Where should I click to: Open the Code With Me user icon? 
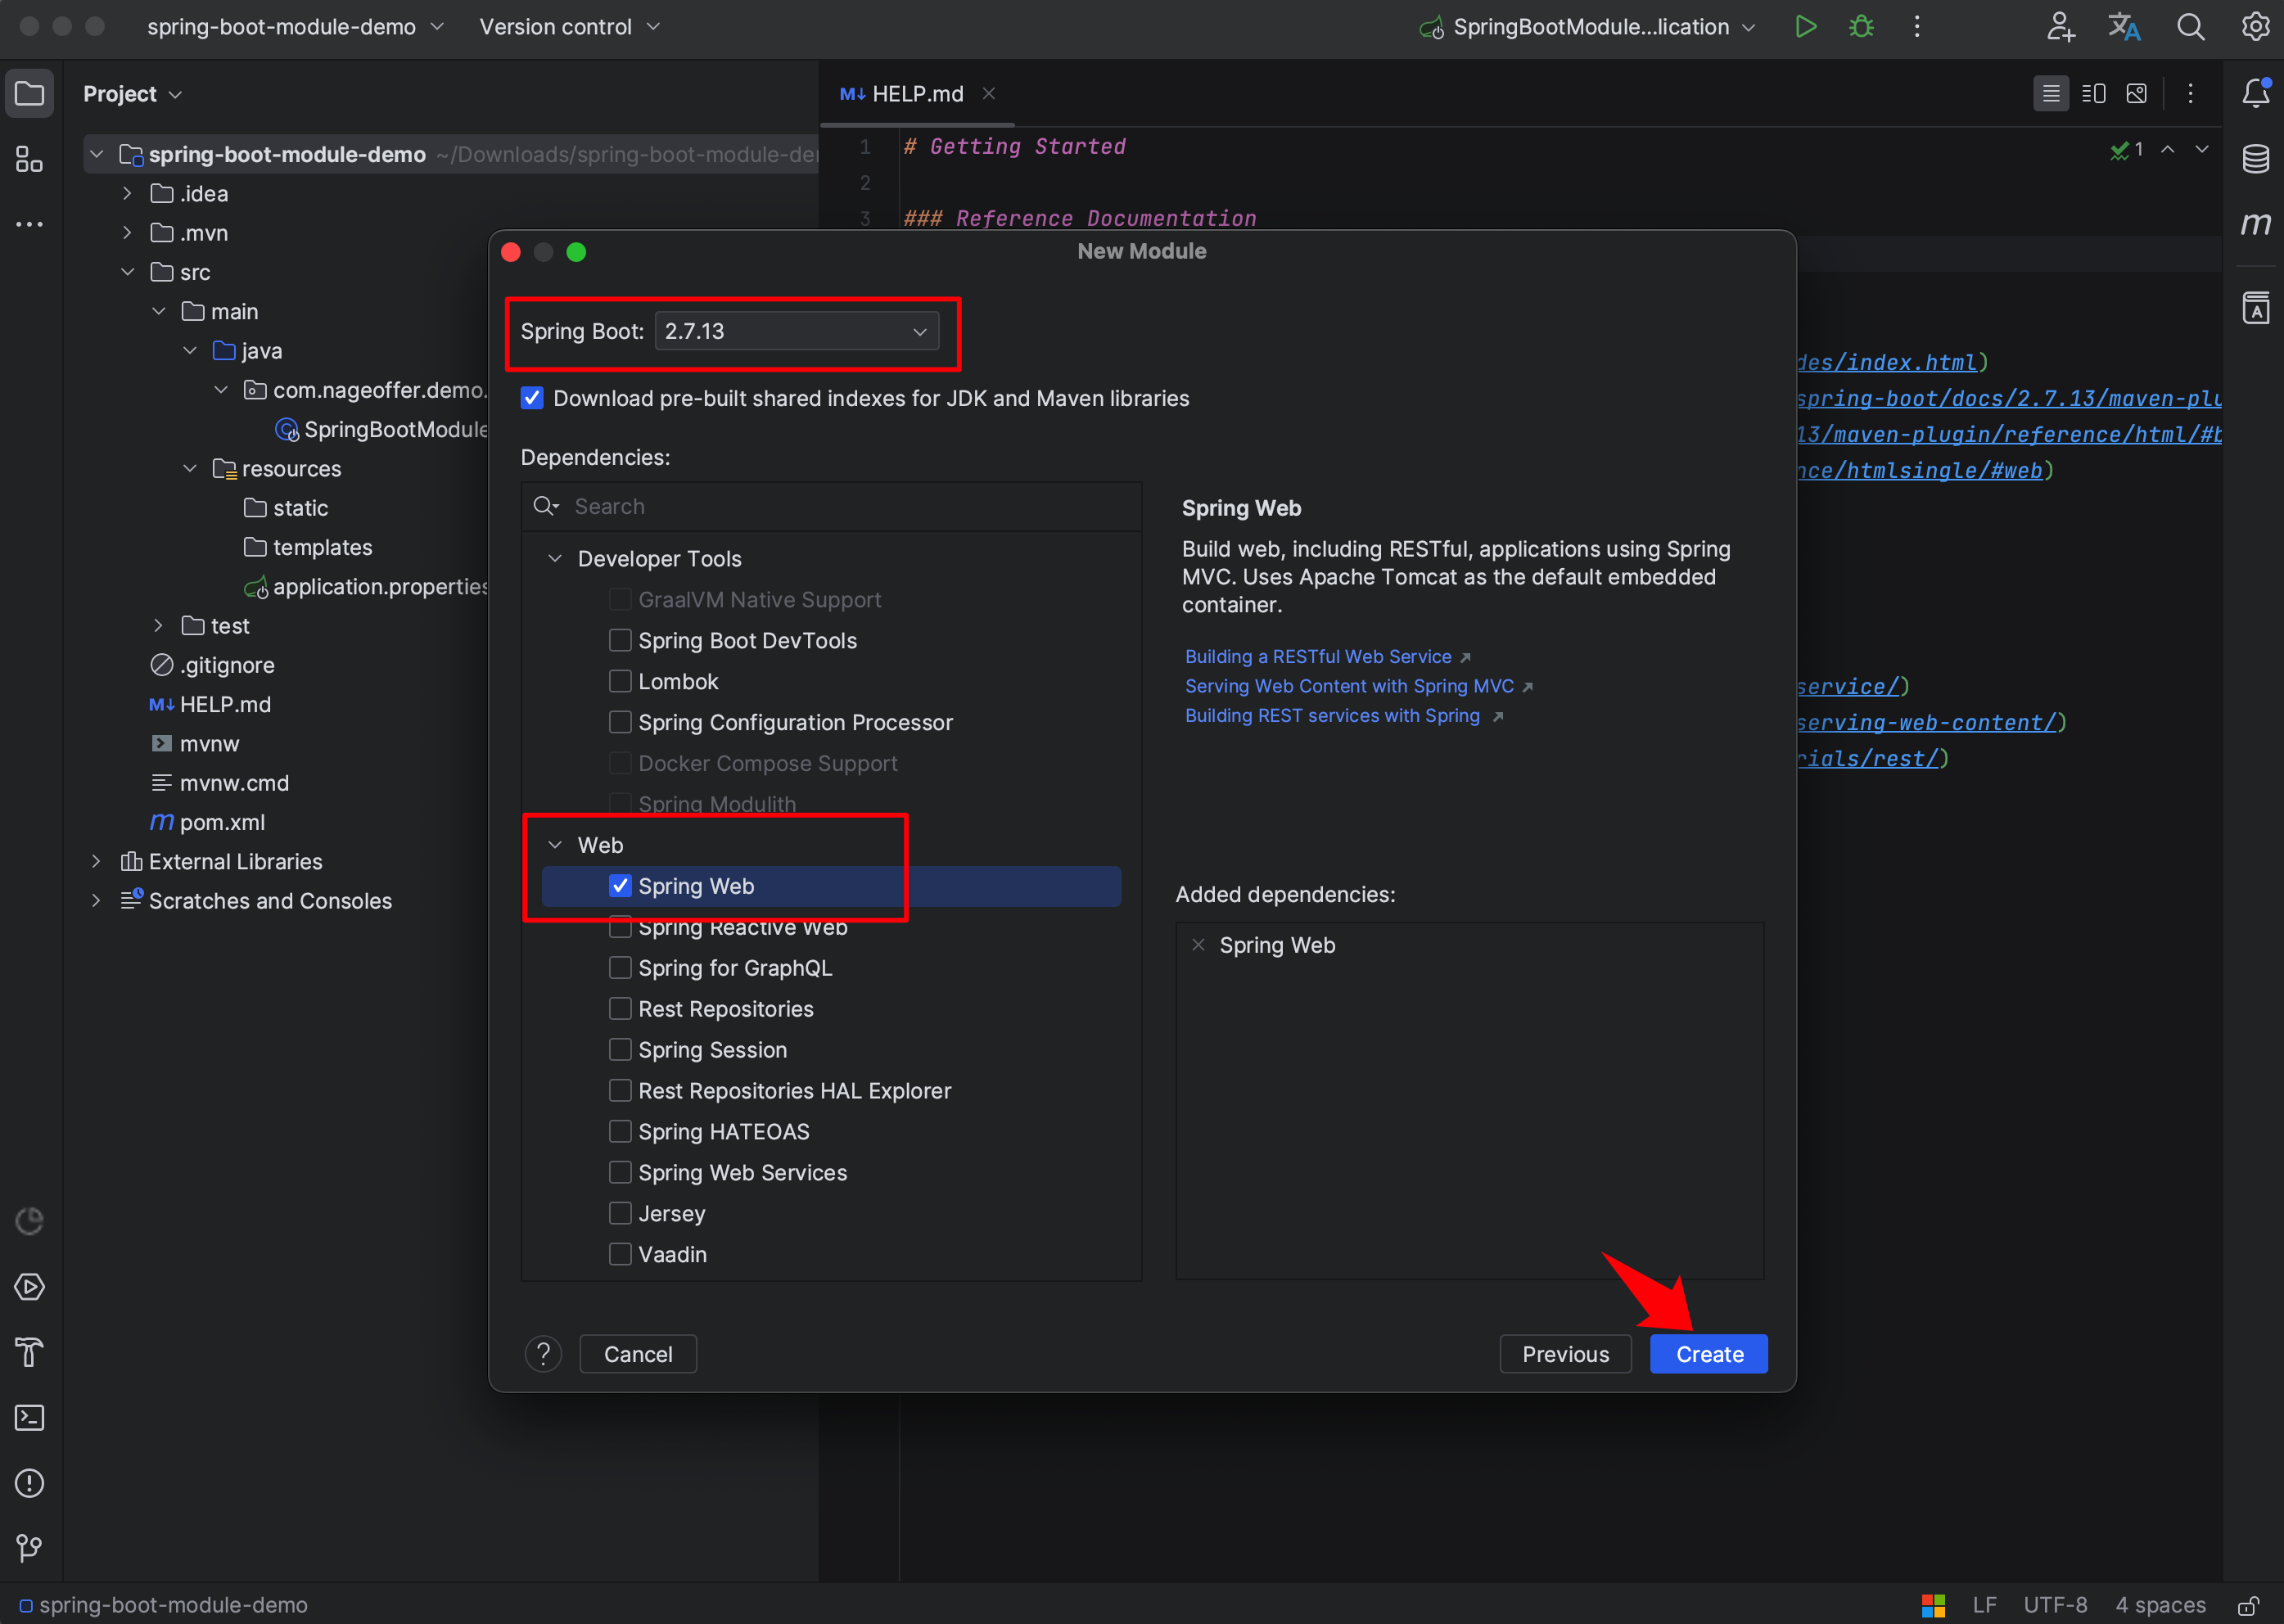(2060, 27)
